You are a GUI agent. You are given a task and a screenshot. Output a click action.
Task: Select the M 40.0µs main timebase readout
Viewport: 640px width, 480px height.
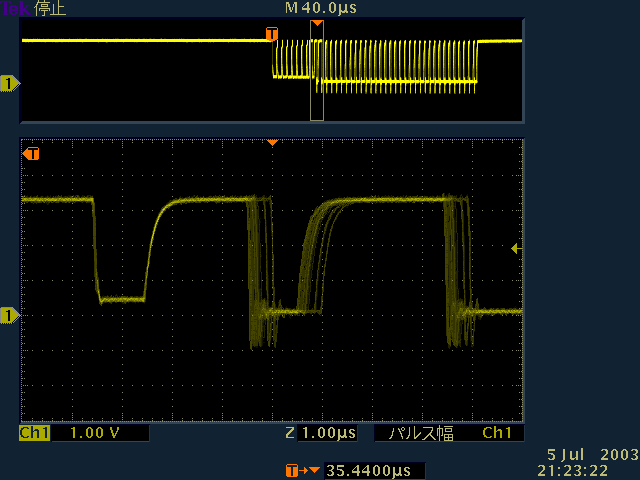coord(320,8)
